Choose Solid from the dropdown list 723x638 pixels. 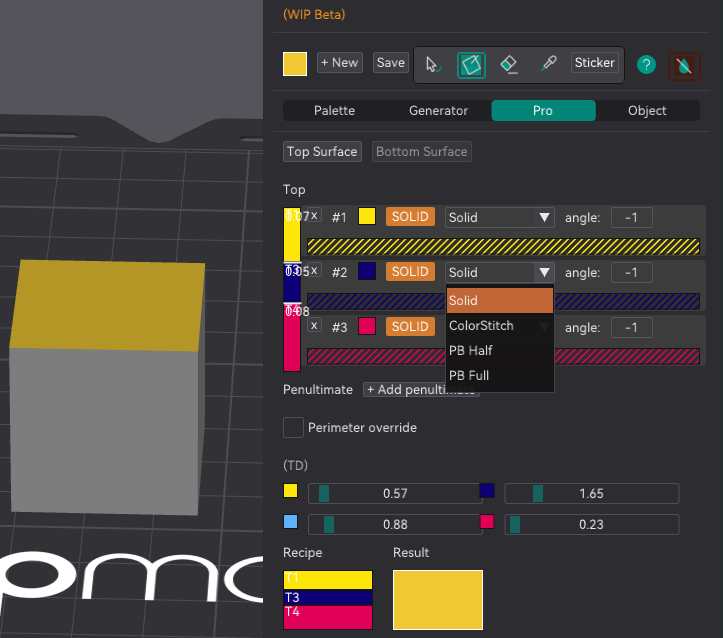tap(500, 301)
